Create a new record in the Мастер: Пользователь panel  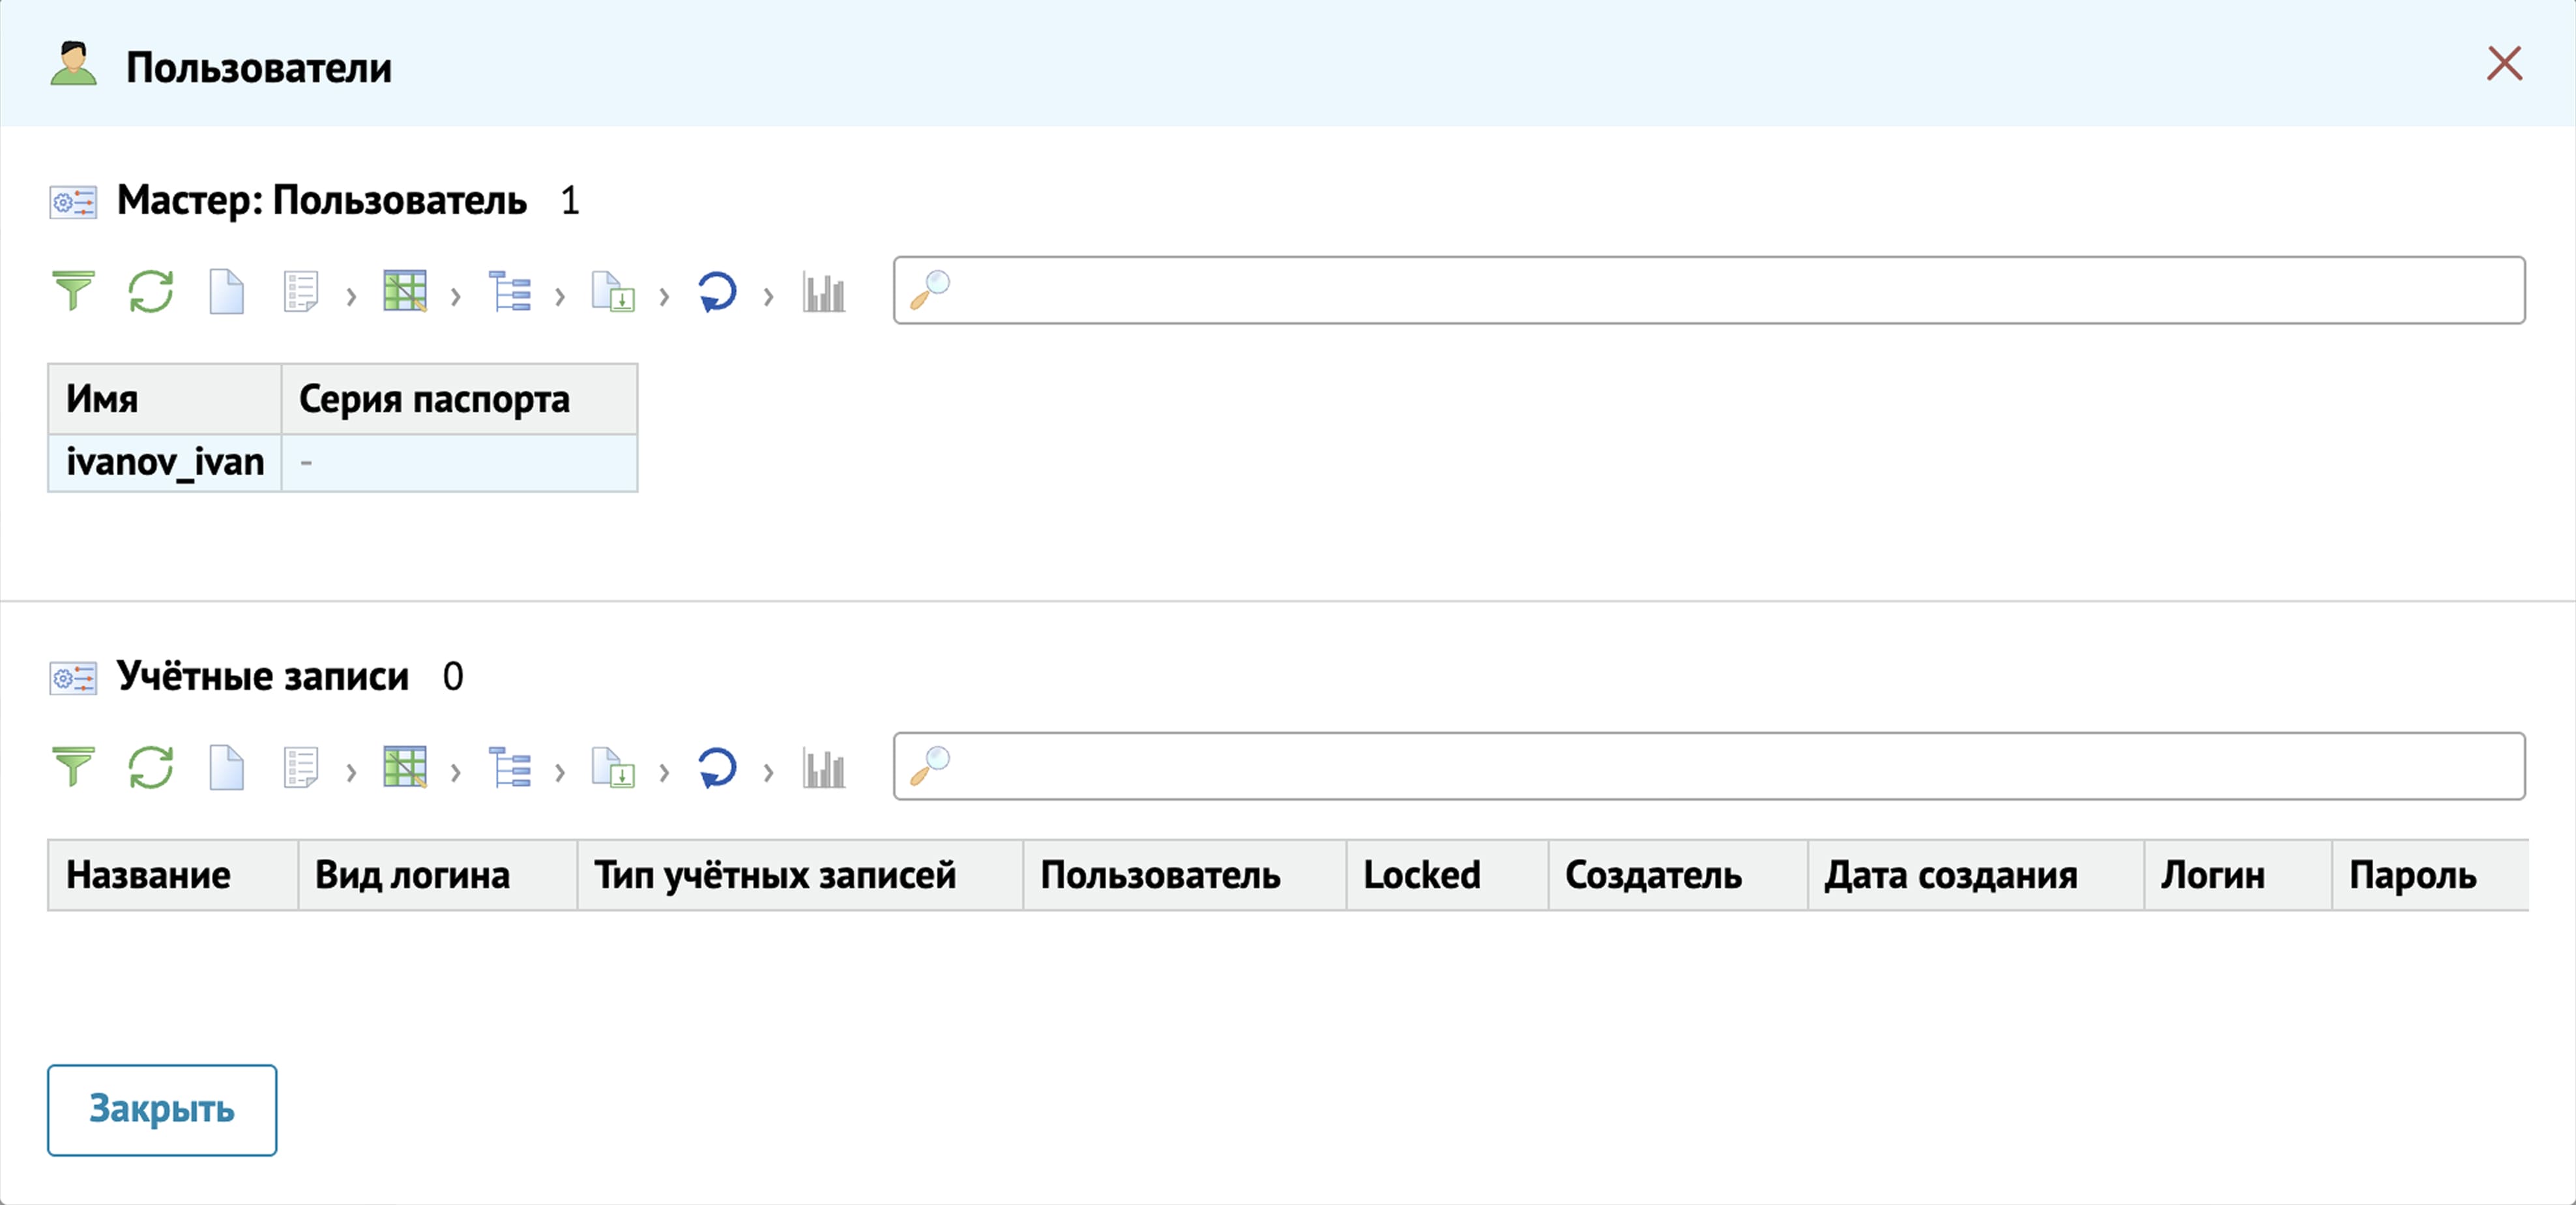click(226, 292)
